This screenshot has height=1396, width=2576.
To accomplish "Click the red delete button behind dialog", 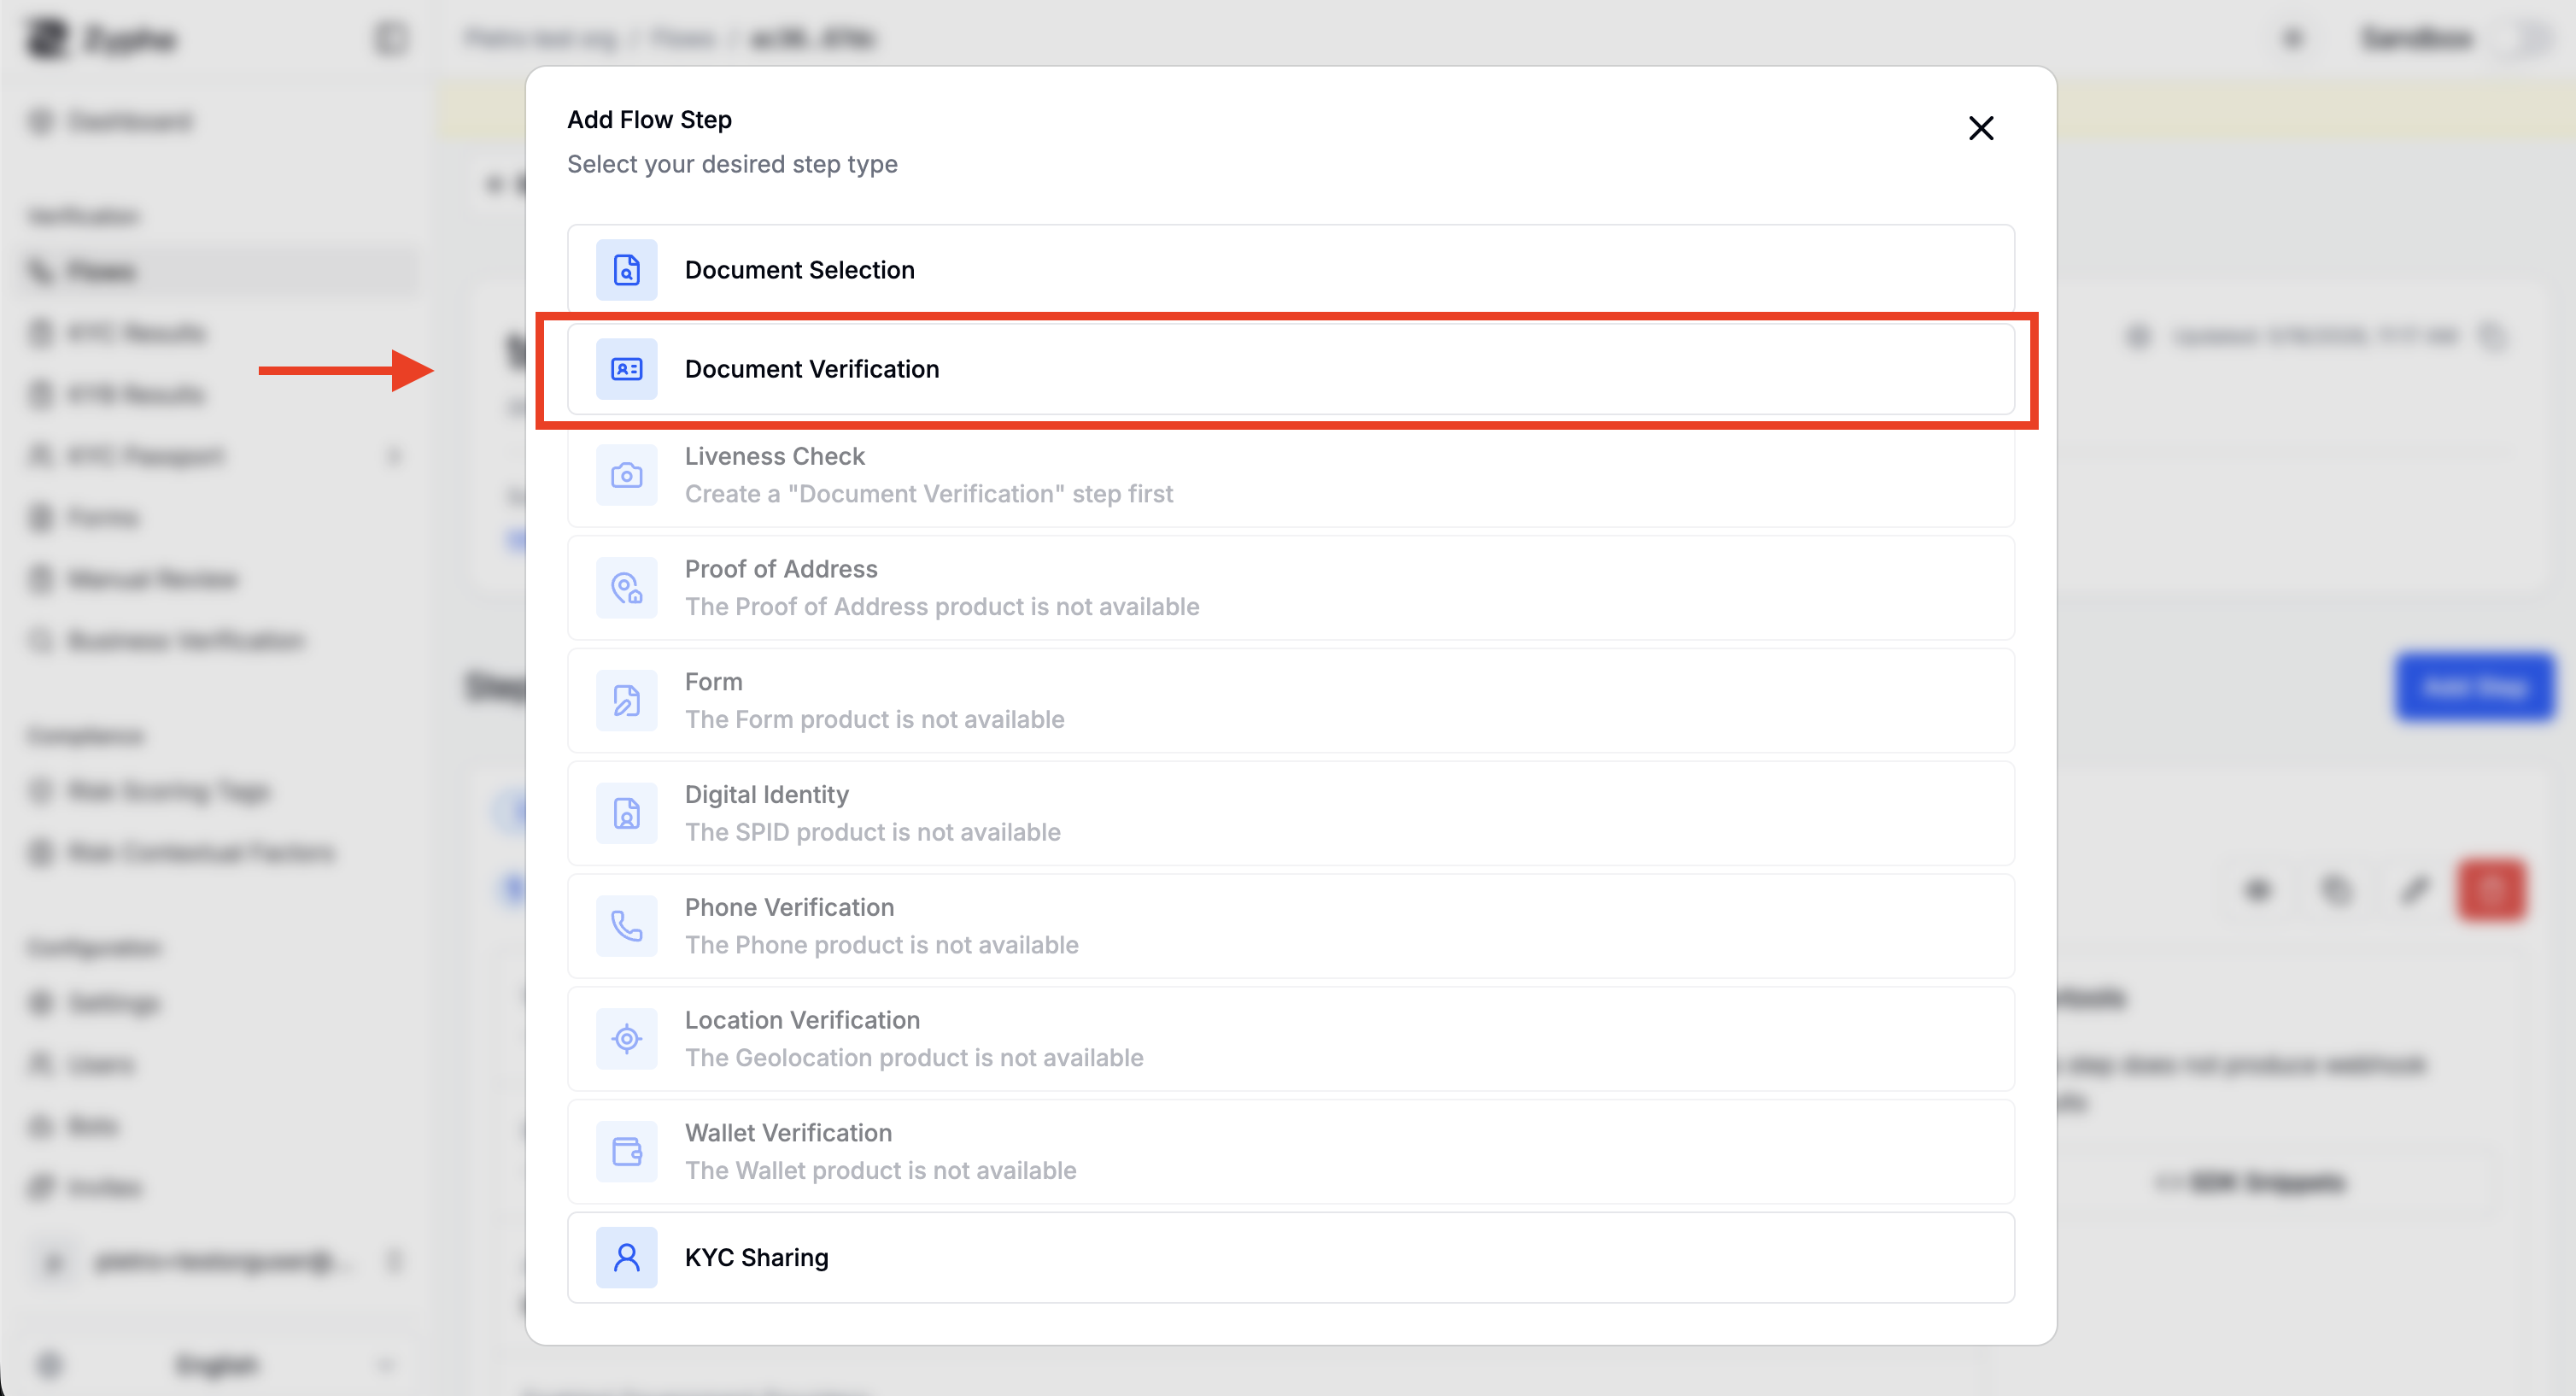I will pos(2492,890).
